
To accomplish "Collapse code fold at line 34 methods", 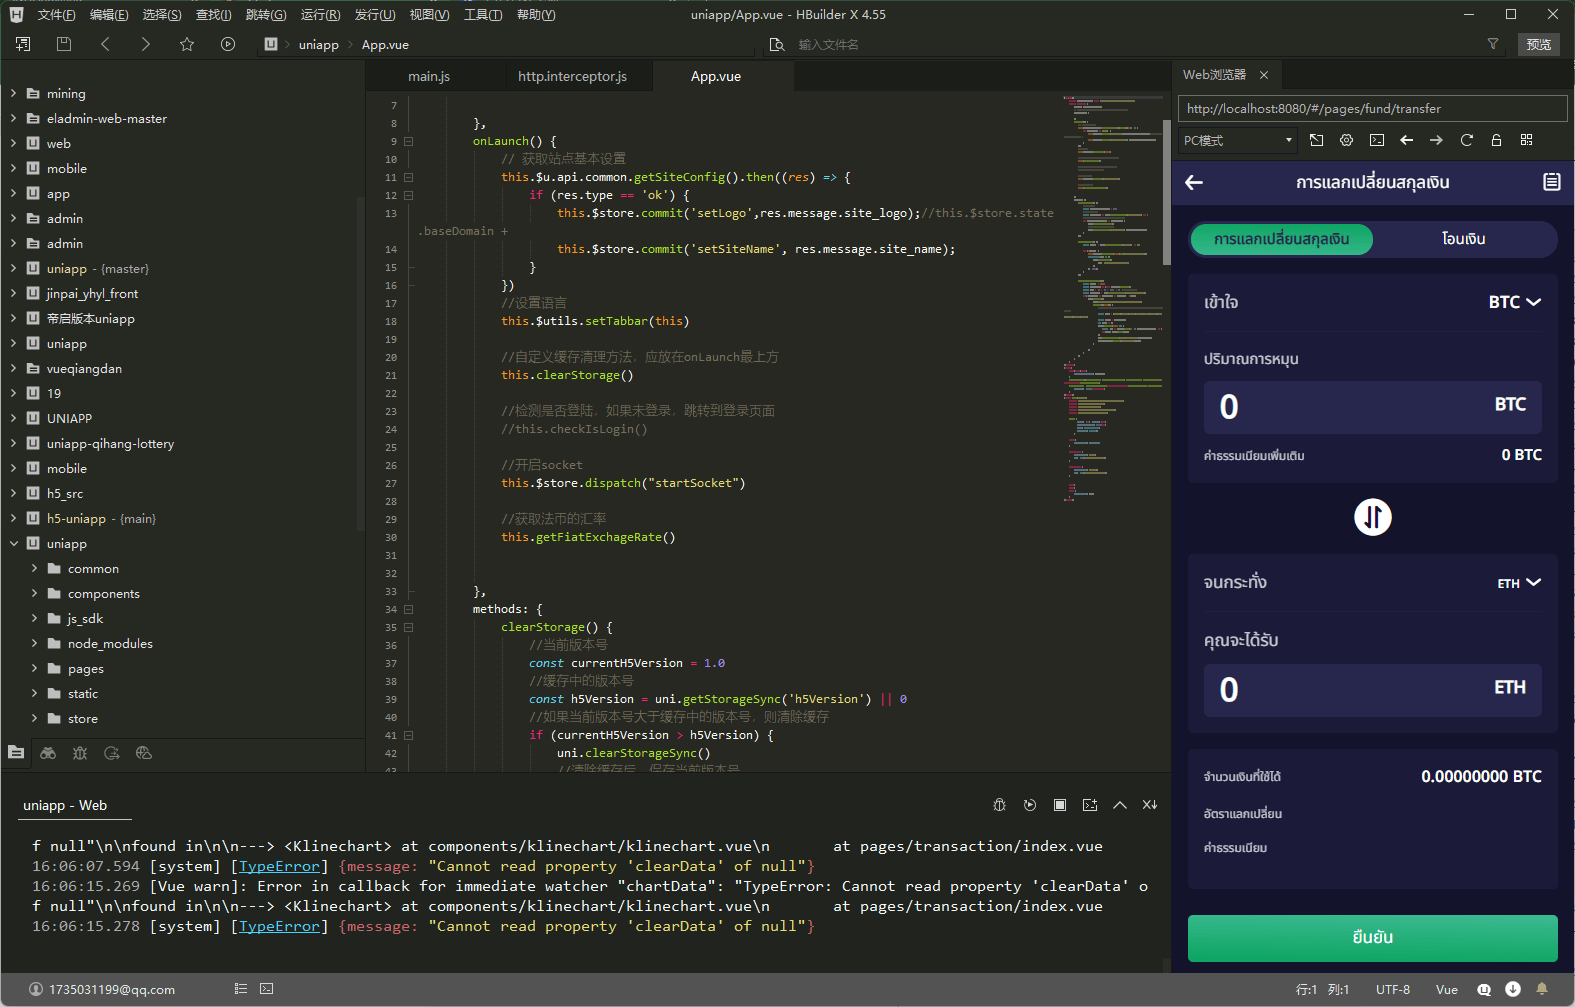I will [x=408, y=609].
